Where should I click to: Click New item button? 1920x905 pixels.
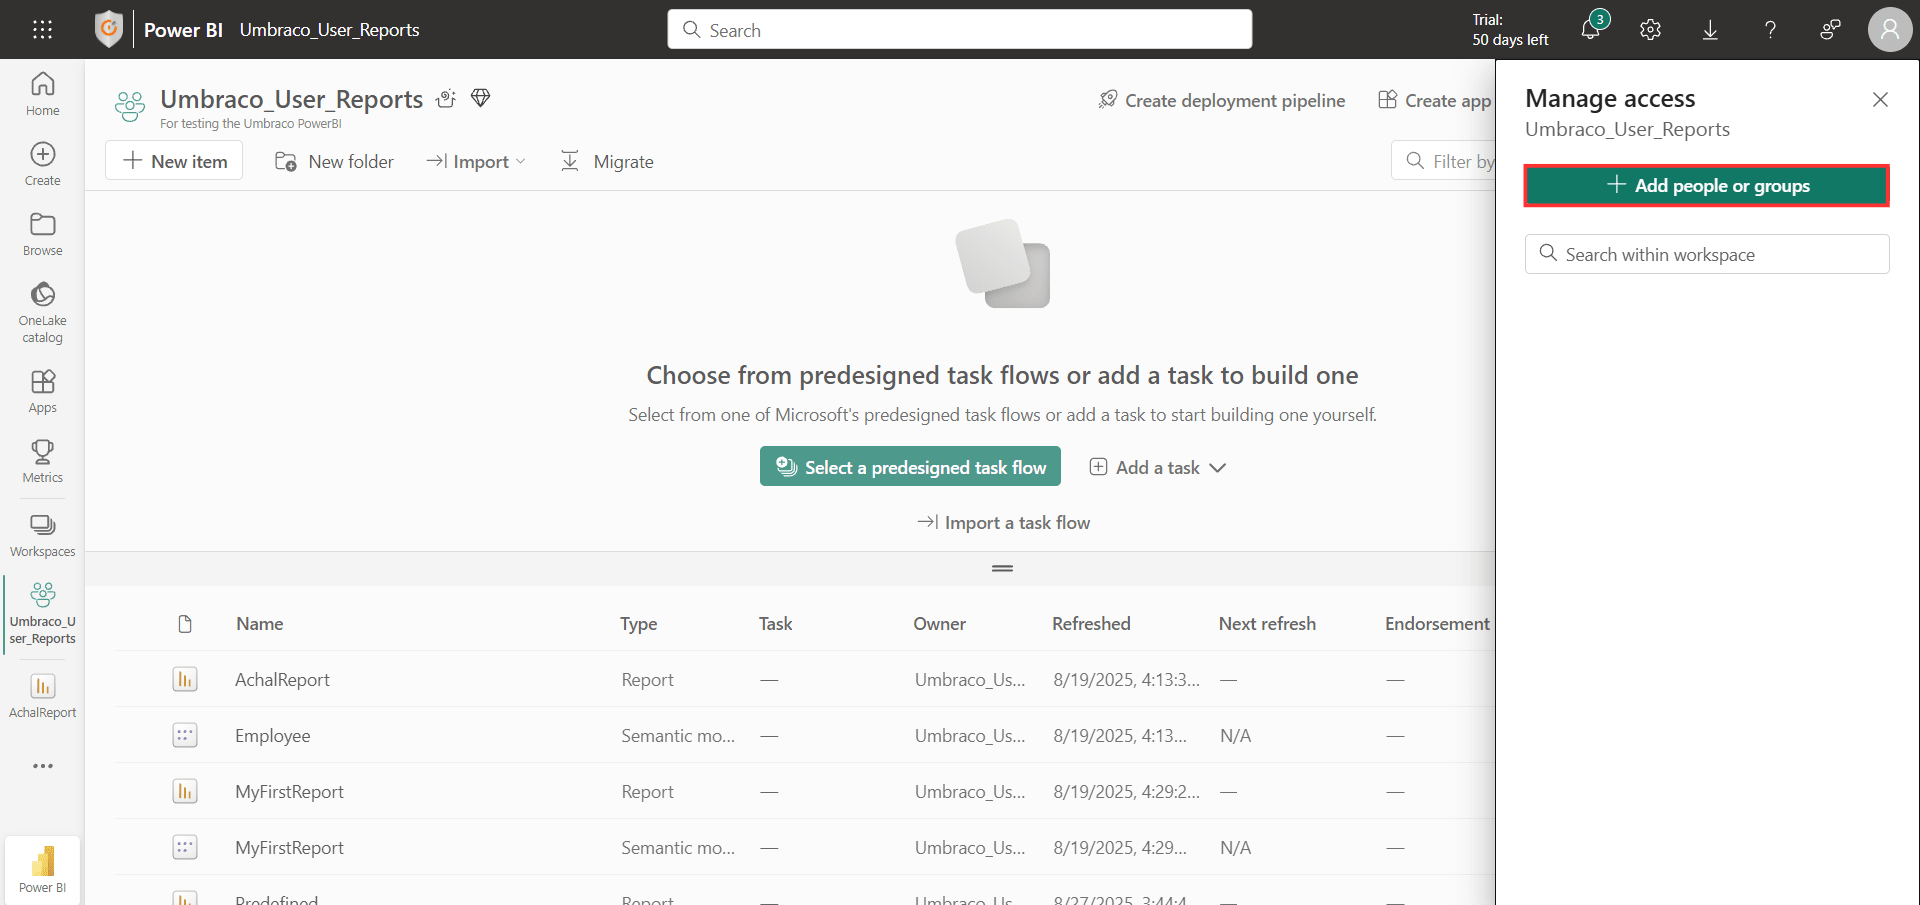(174, 161)
